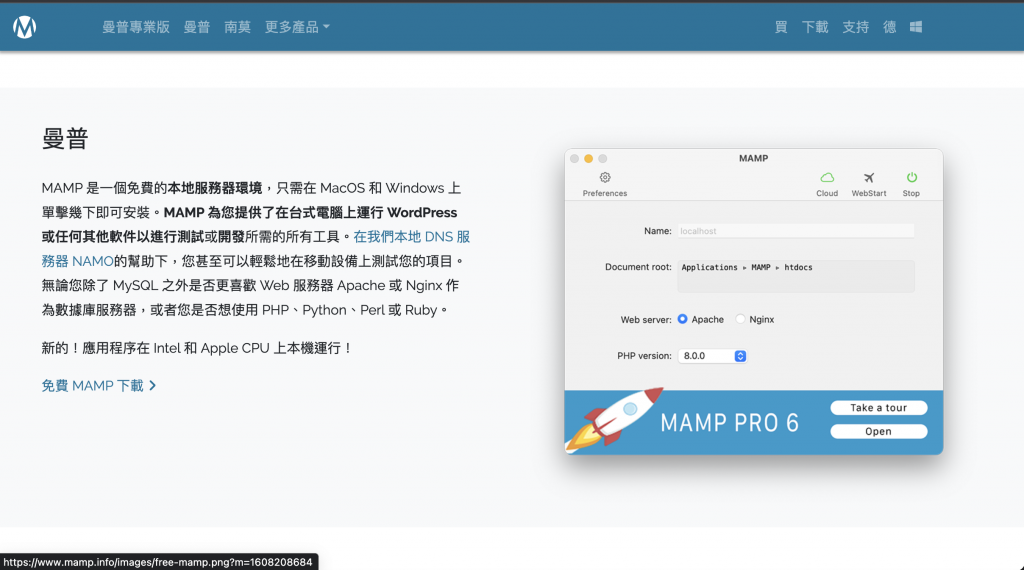Click the Cloud icon in the MAMP toolbar
Viewport: 1024px width, 570px height.
tap(827, 178)
